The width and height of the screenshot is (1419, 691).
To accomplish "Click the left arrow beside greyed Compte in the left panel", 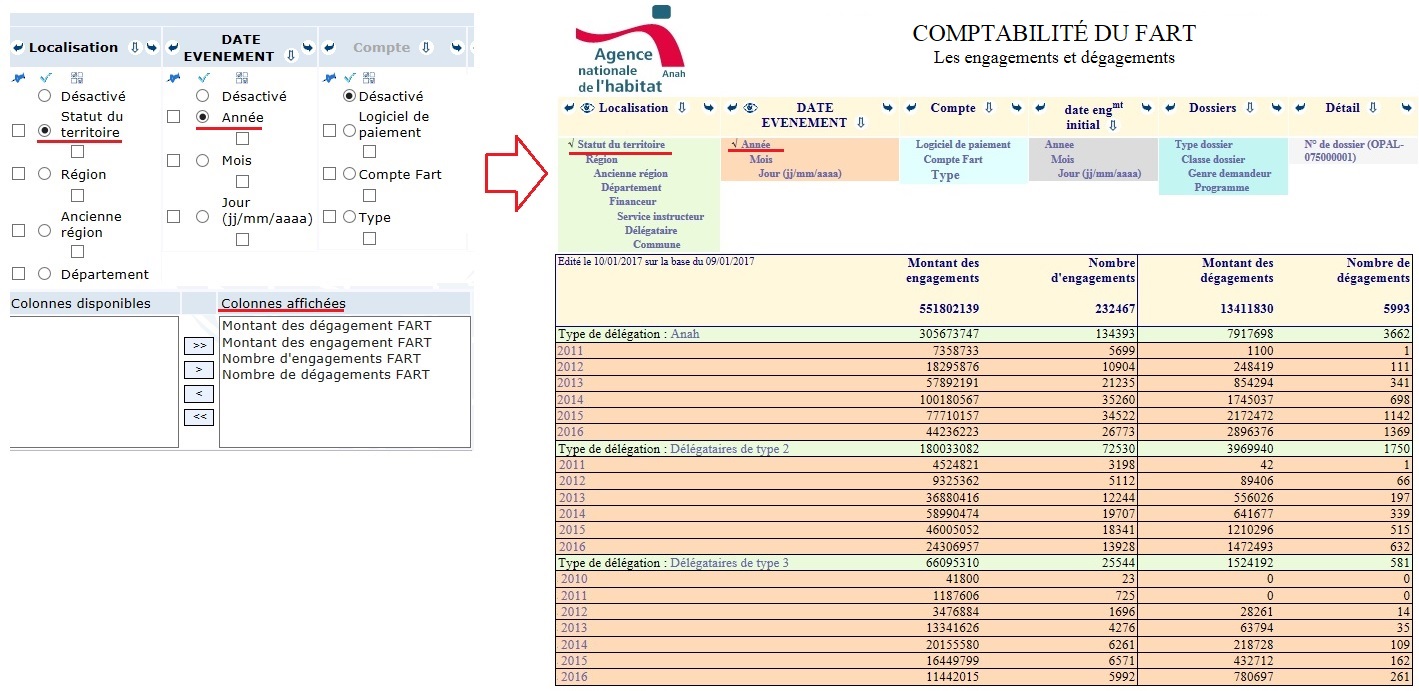I will 330,47.
